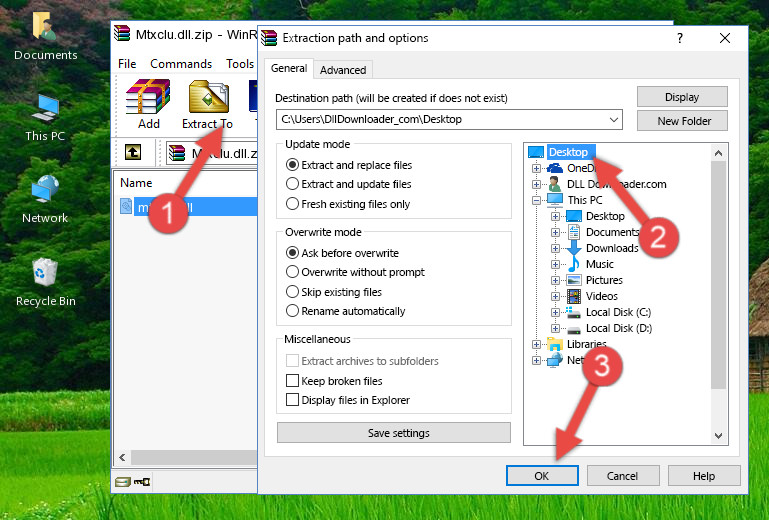This screenshot has width=769, height=520.
Task: Select Libraries in folder tree
Action: [x=587, y=344]
